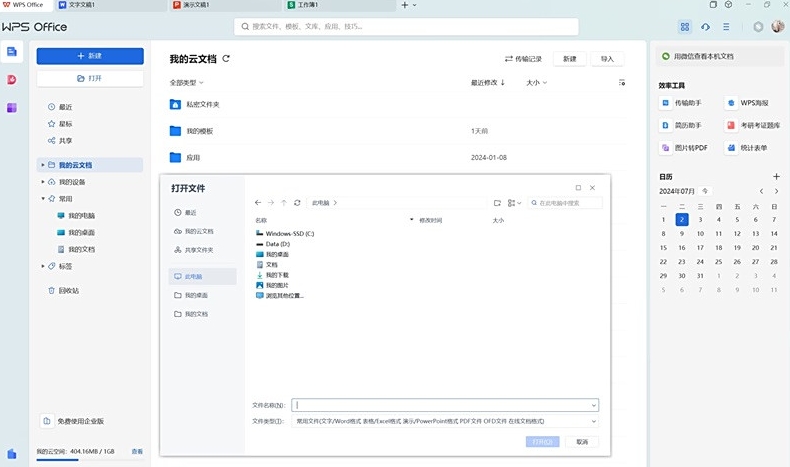Open the WPS海报 tool
This screenshot has width=790, height=467.
[x=745, y=103]
